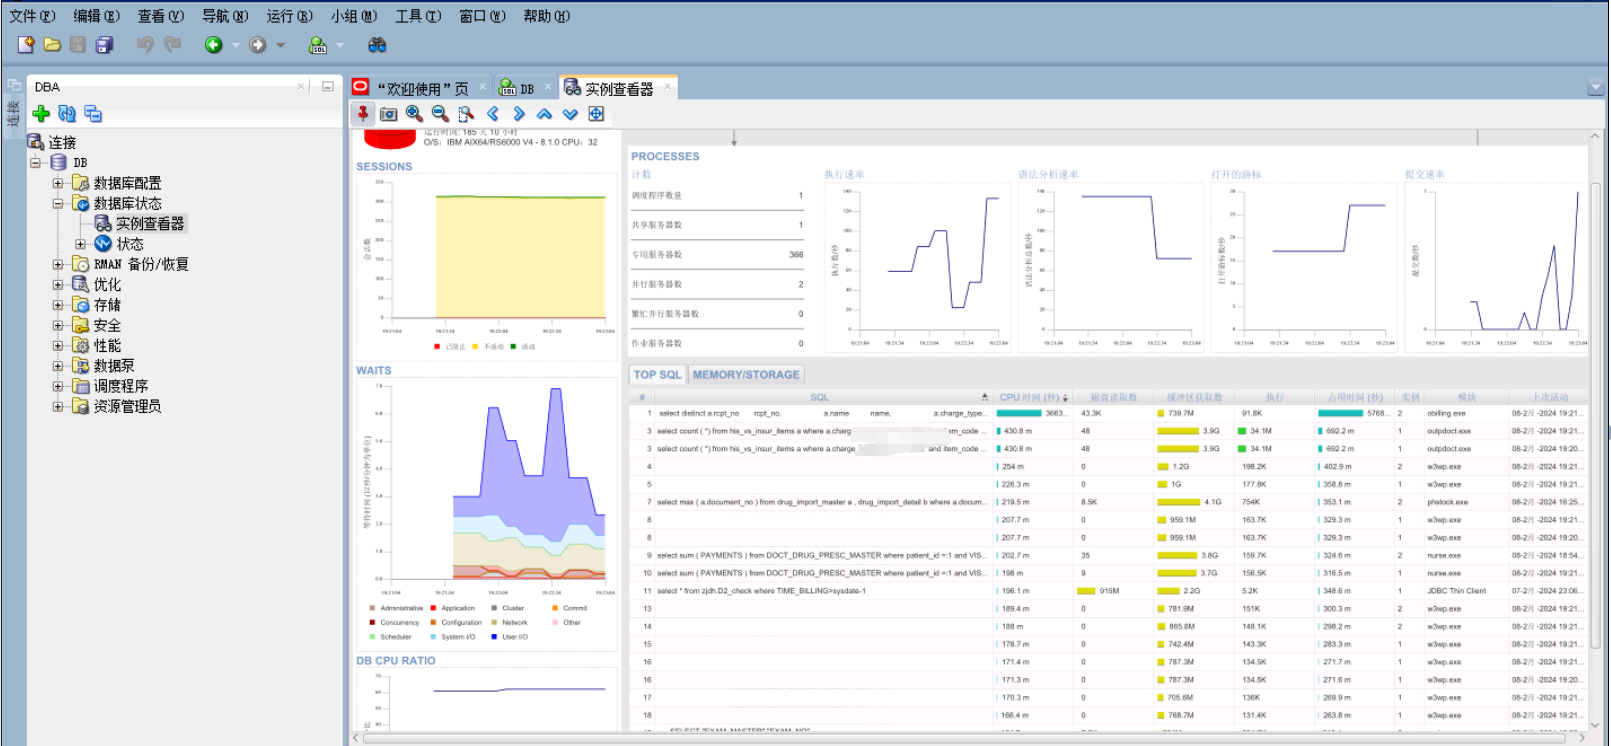The height and width of the screenshot is (746, 1611).
Task: Click the Zoom In magnifier icon
Action: click(x=414, y=114)
